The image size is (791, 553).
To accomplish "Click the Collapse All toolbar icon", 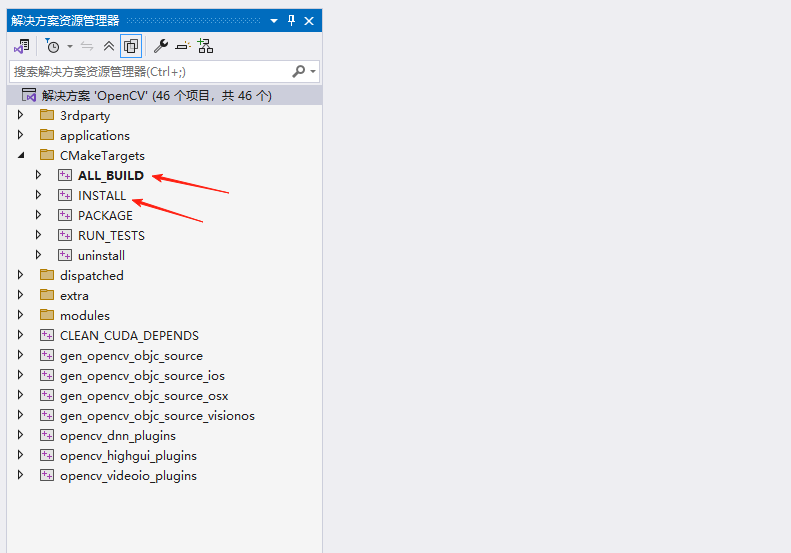I will (109, 46).
